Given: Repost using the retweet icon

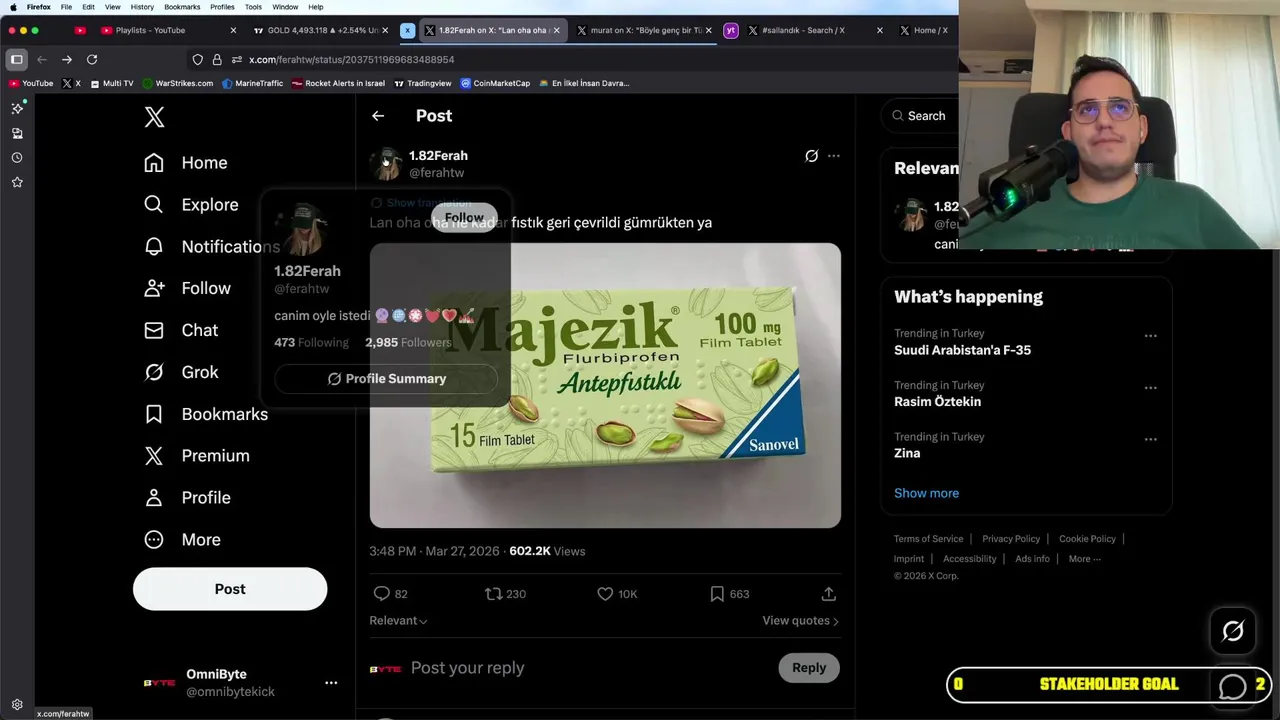Looking at the screenshot, I should [493, 594].
